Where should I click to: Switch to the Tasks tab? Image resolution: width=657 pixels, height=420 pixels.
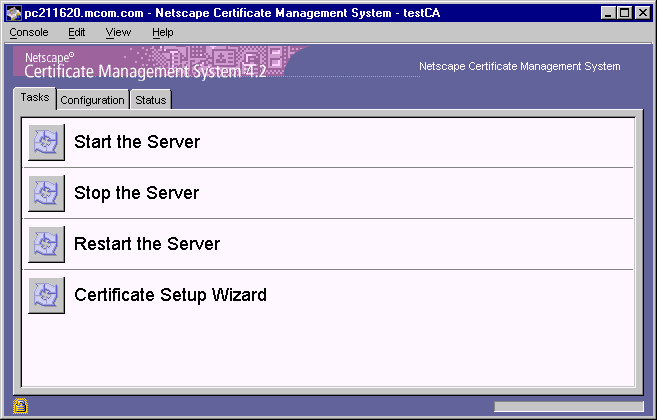(x=35, y=98)
